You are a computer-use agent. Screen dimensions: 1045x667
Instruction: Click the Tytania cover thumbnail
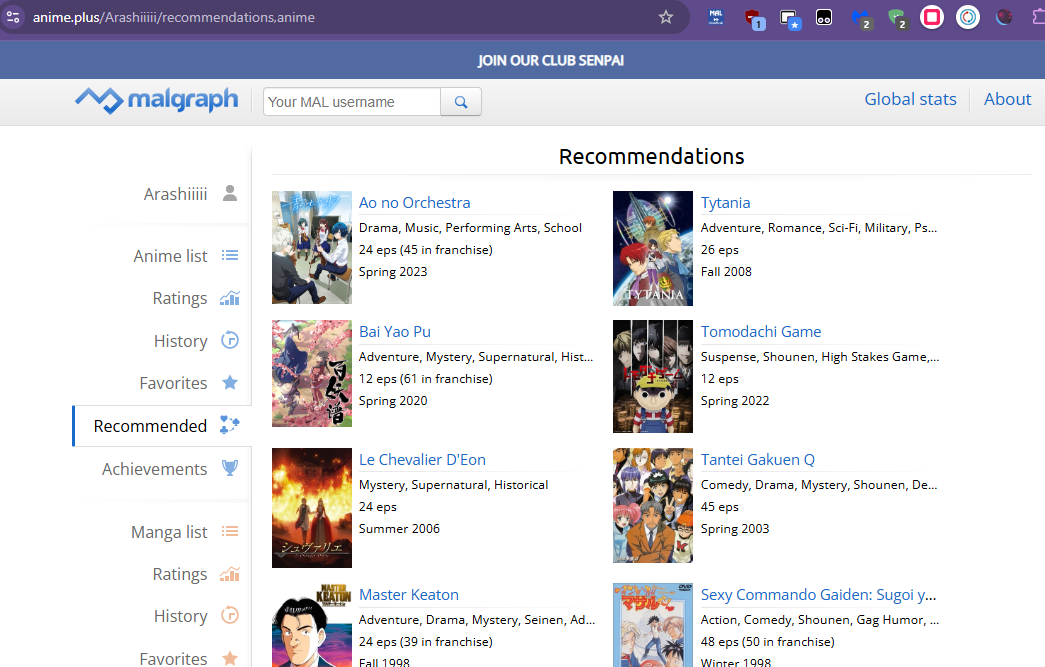click(x=652, y=249)
